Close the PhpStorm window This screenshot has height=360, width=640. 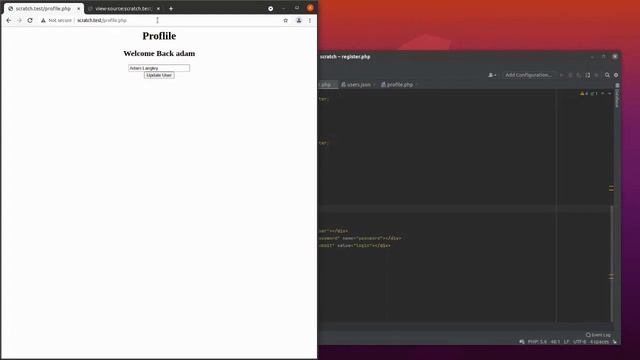click(615, 56)
